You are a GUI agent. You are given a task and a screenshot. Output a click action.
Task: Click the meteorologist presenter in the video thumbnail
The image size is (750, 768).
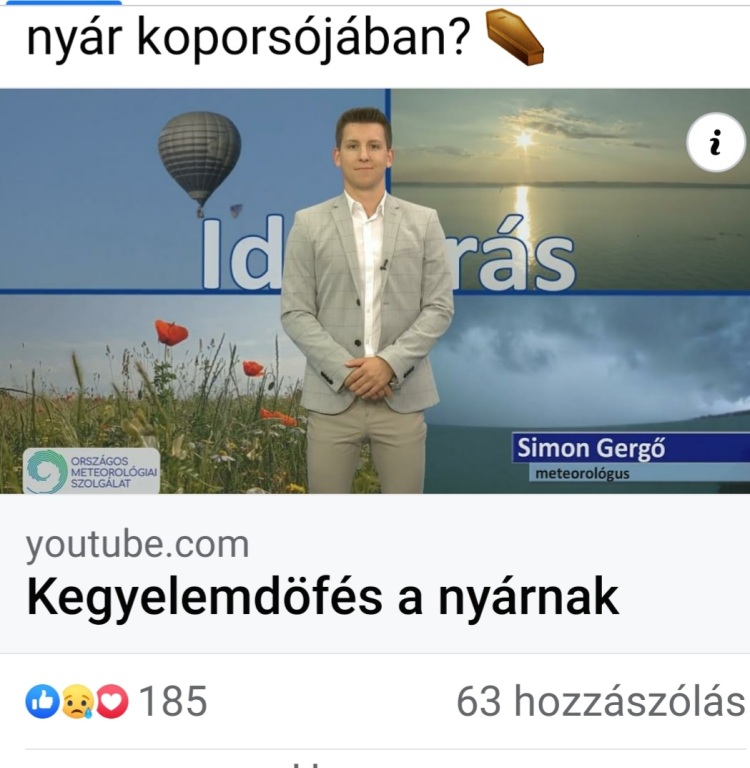coord(366,300)
